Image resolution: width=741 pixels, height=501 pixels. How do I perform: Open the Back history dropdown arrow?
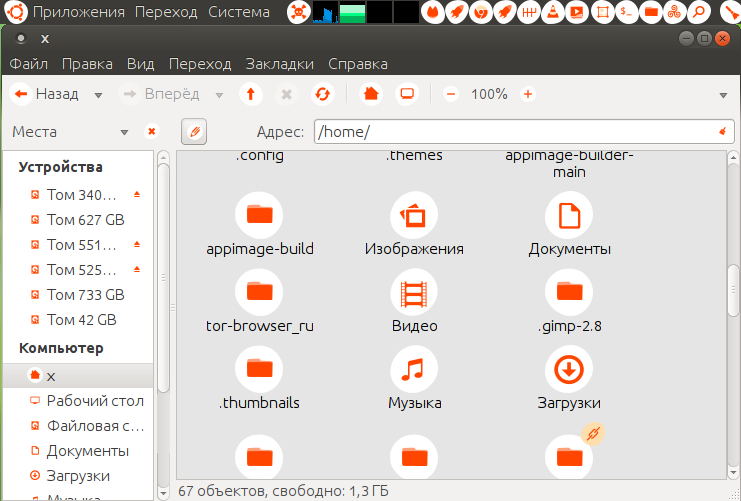click(x=98, y=95)
